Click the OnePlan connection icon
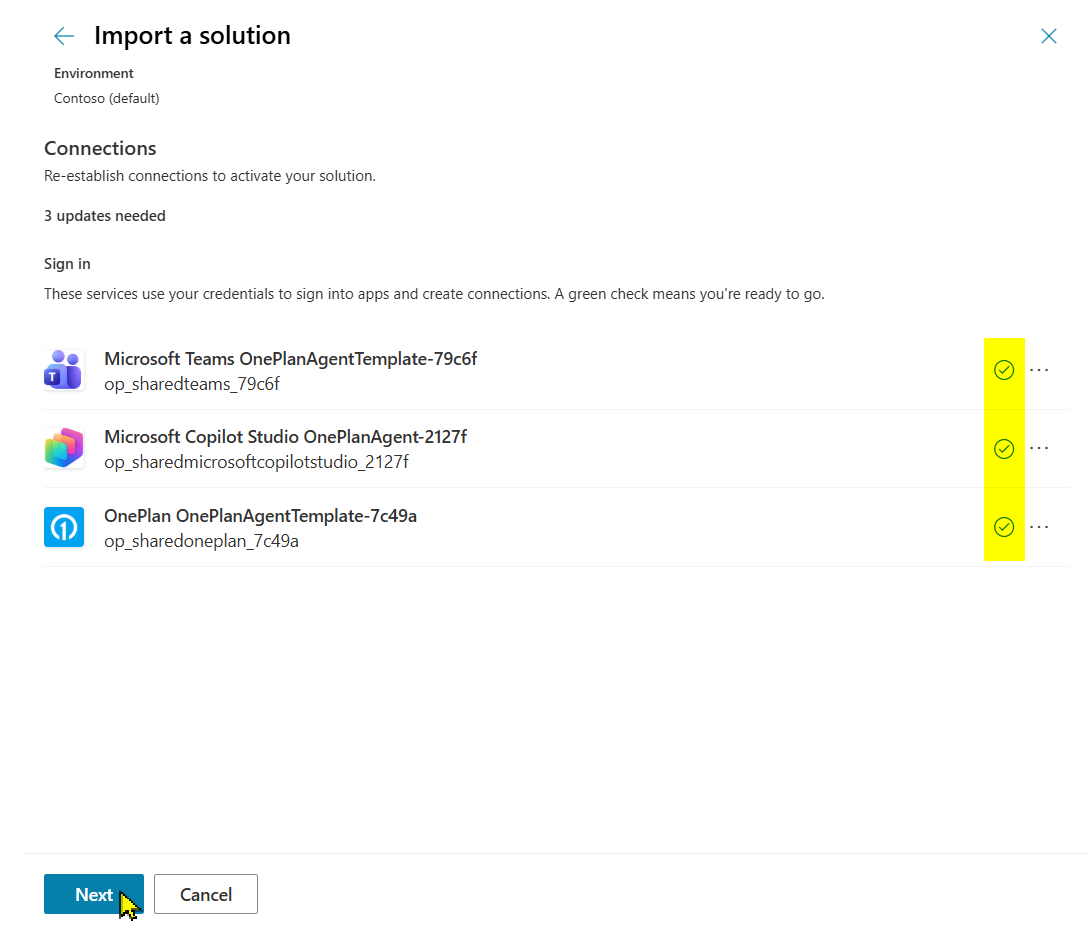 click(64, 527)
